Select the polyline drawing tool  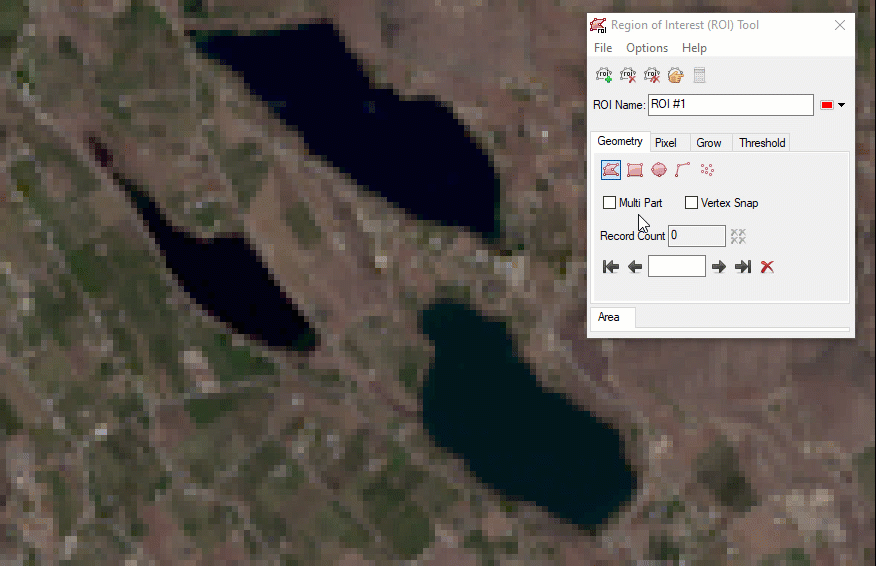click(x=683, y=170)
